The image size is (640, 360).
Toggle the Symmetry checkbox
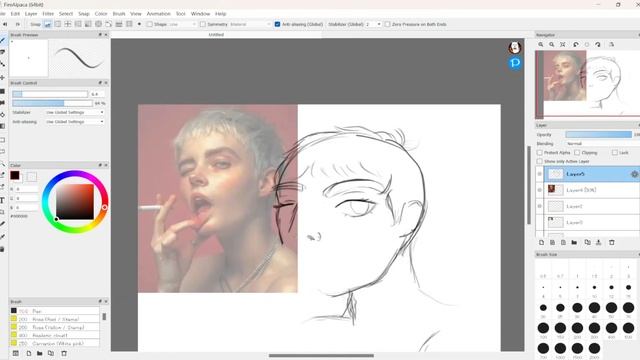coord(203,24)
